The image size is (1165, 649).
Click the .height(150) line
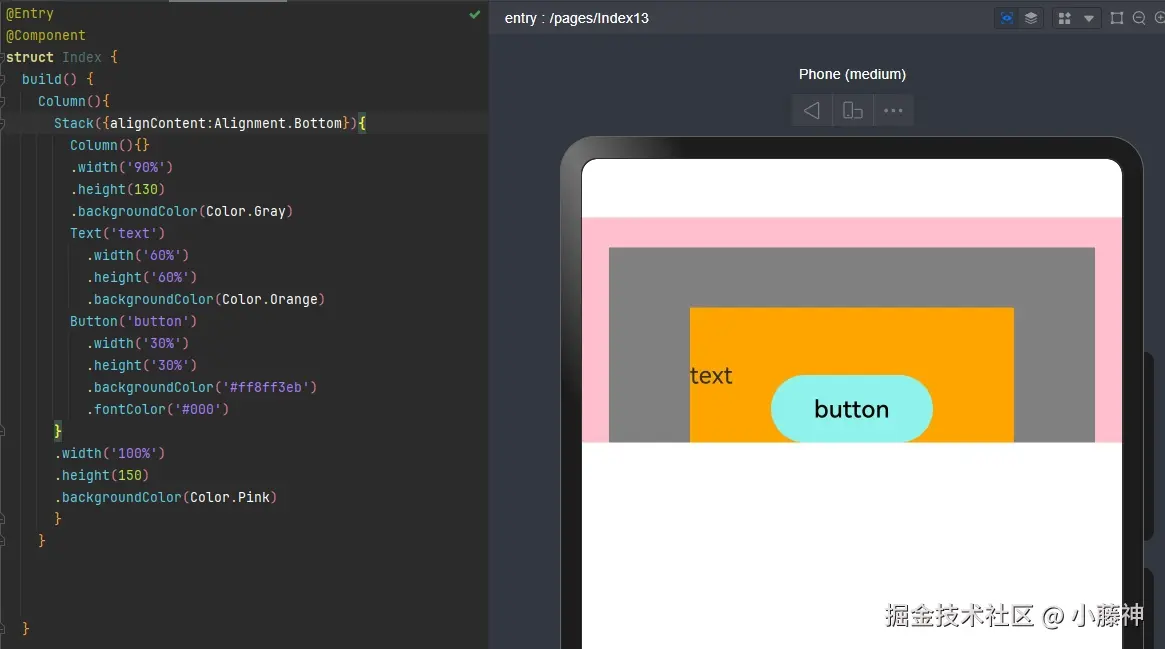point(102,475)
